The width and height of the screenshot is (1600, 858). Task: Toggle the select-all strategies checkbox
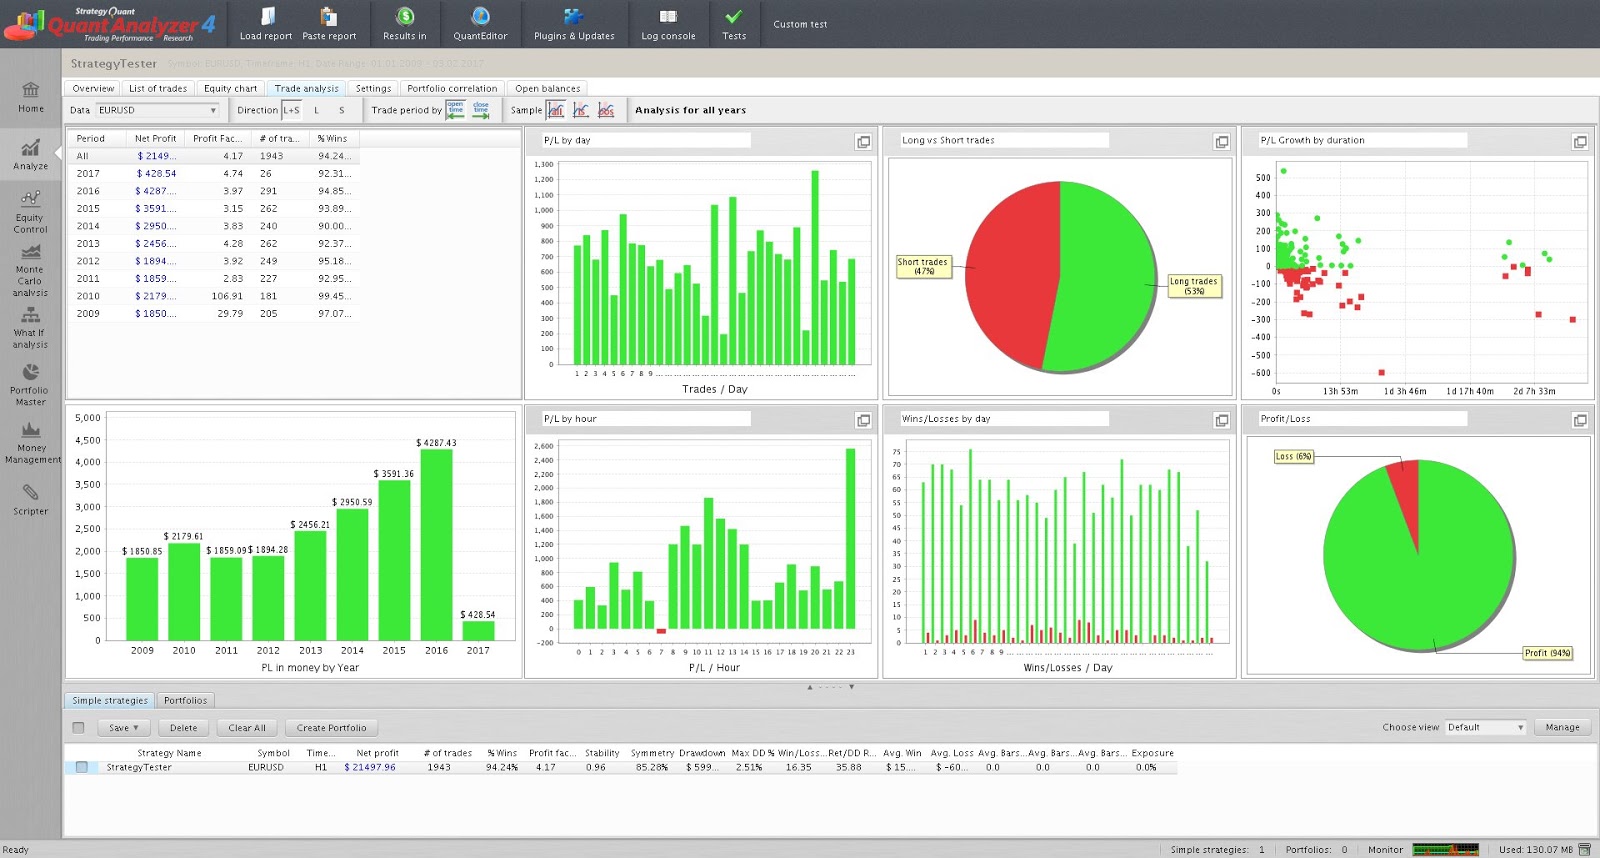[x=79, y=728]
